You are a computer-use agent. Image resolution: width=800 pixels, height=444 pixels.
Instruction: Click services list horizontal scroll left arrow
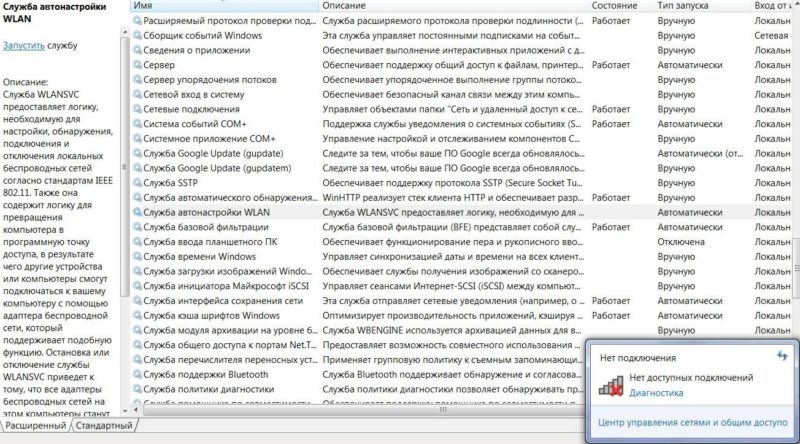click(x=136, y=409)
